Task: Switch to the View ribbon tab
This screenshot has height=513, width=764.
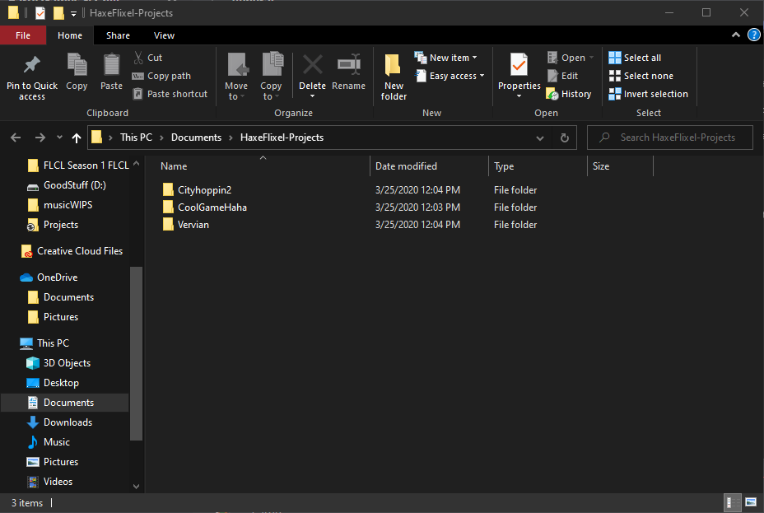Action: (164, 36)
